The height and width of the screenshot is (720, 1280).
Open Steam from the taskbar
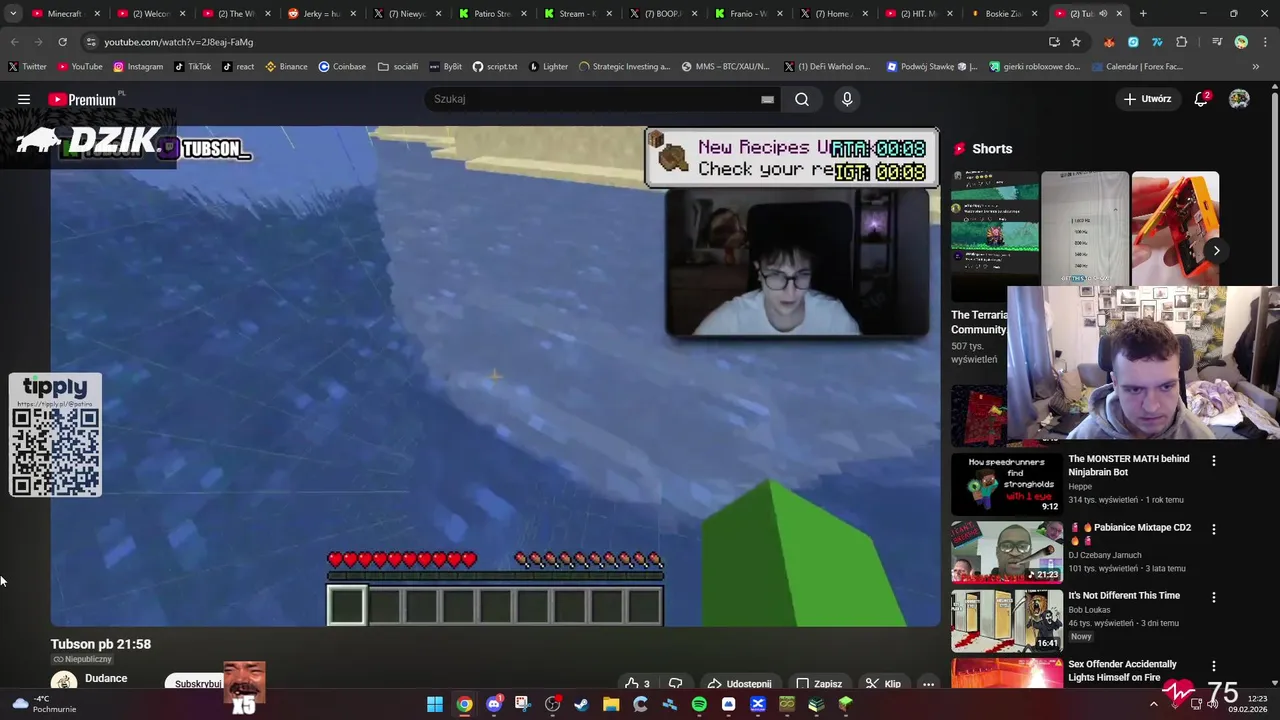(581, 704)
